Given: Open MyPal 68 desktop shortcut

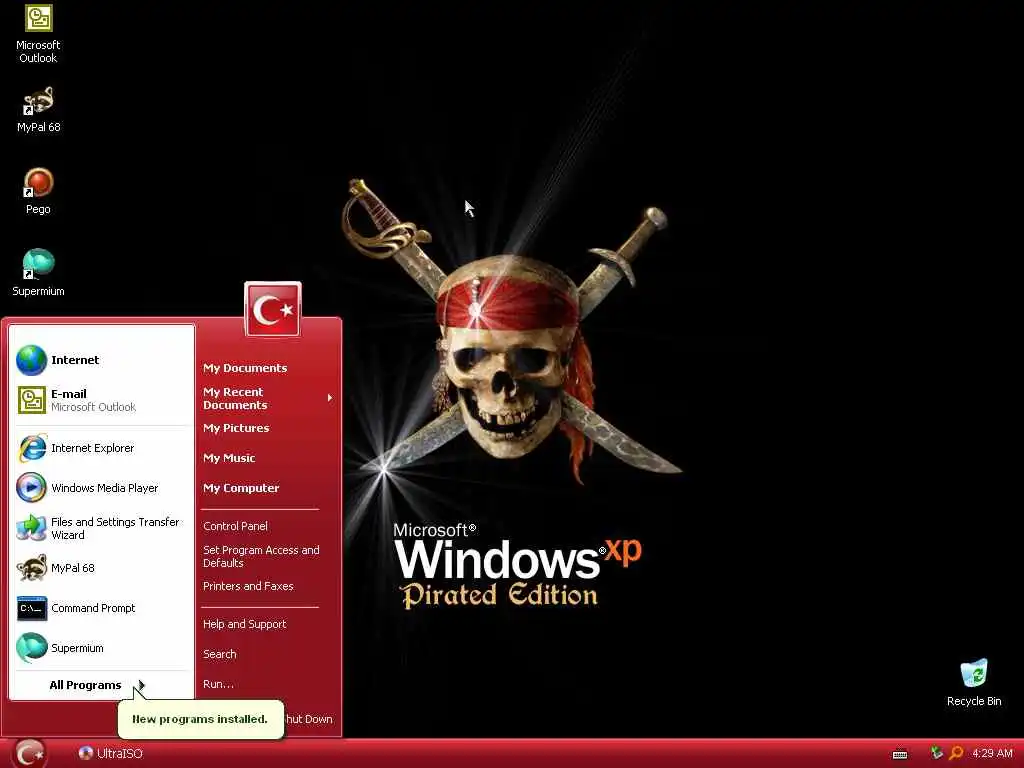Looking at the screenshot, I should pos(39,110).
